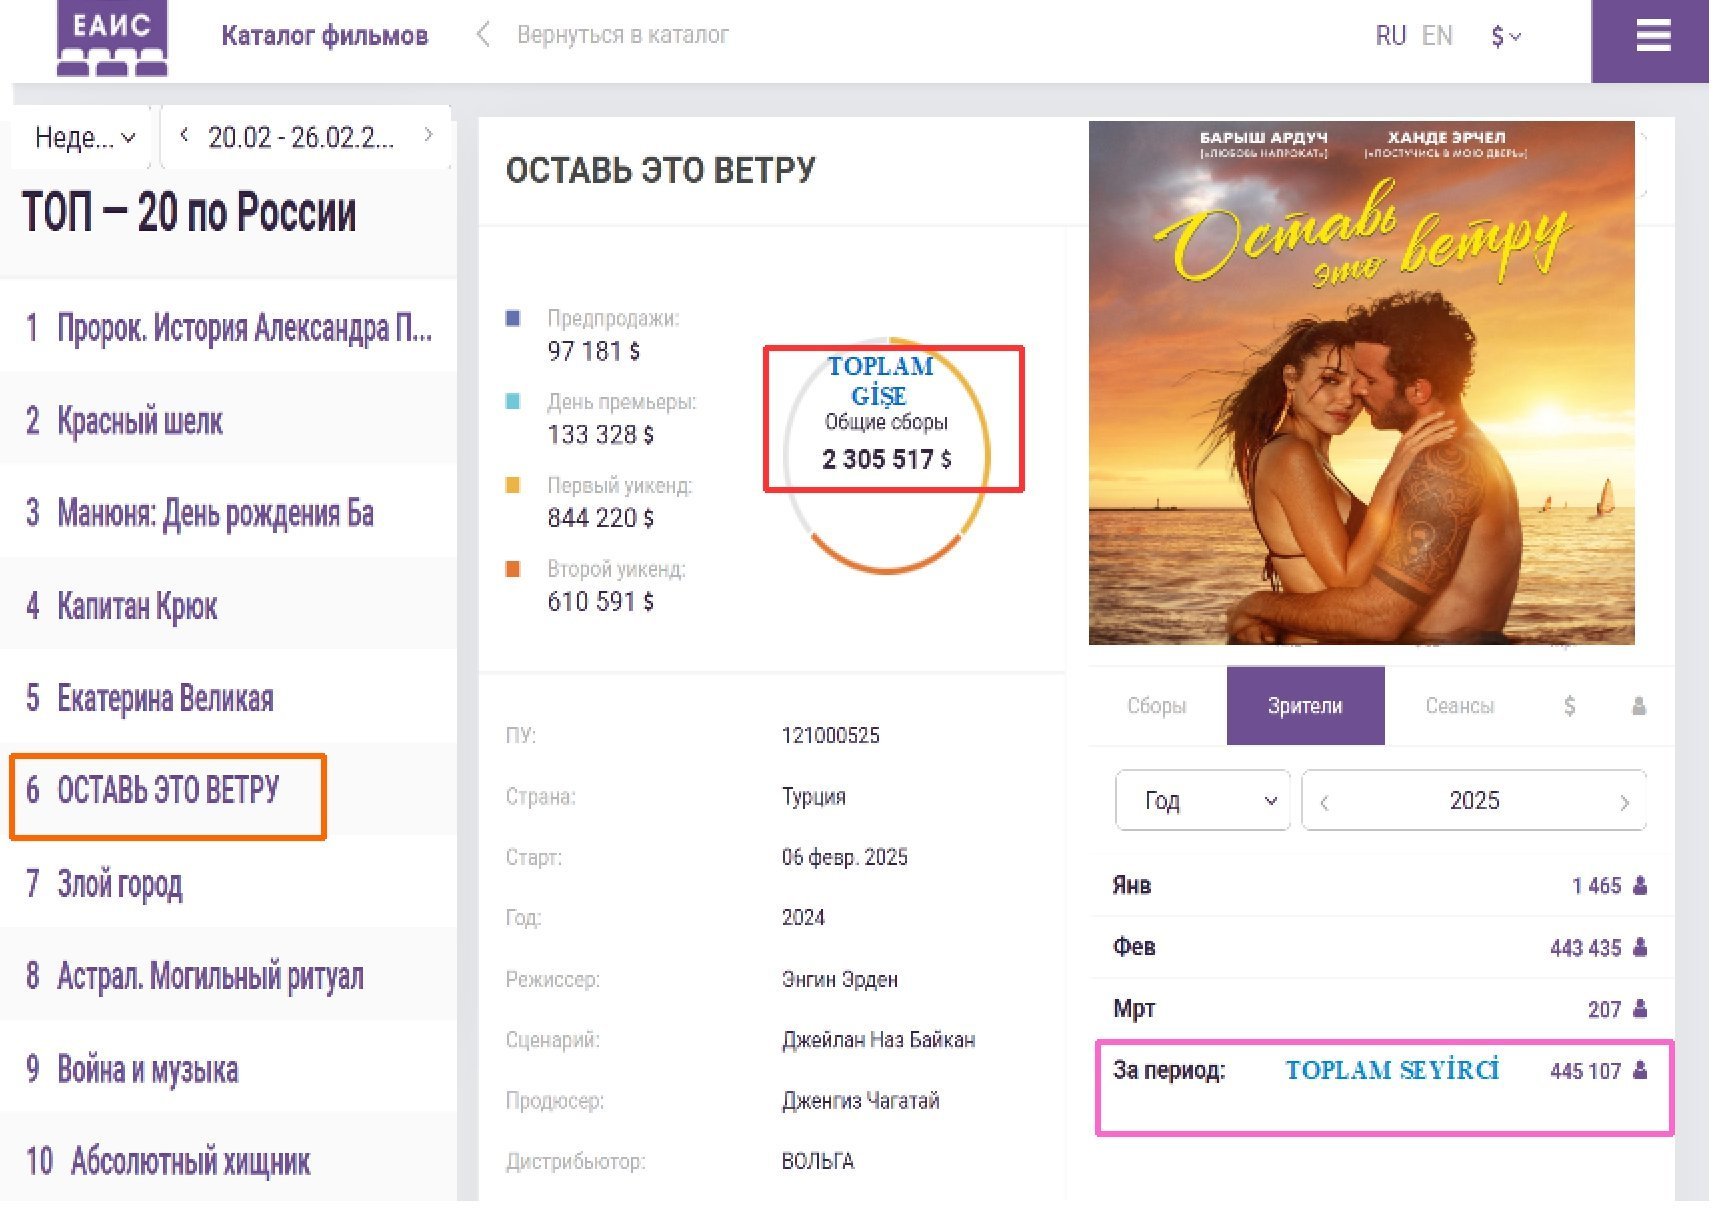Switch view to dollar sign icon tab
1722x1211 pixels.
click(x=1569, y=706)
